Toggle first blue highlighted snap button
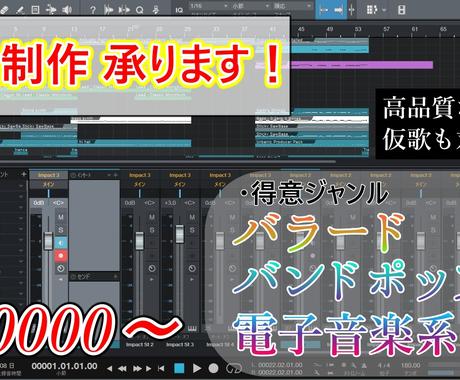460x380 pixels. click(x=324, y=10)
